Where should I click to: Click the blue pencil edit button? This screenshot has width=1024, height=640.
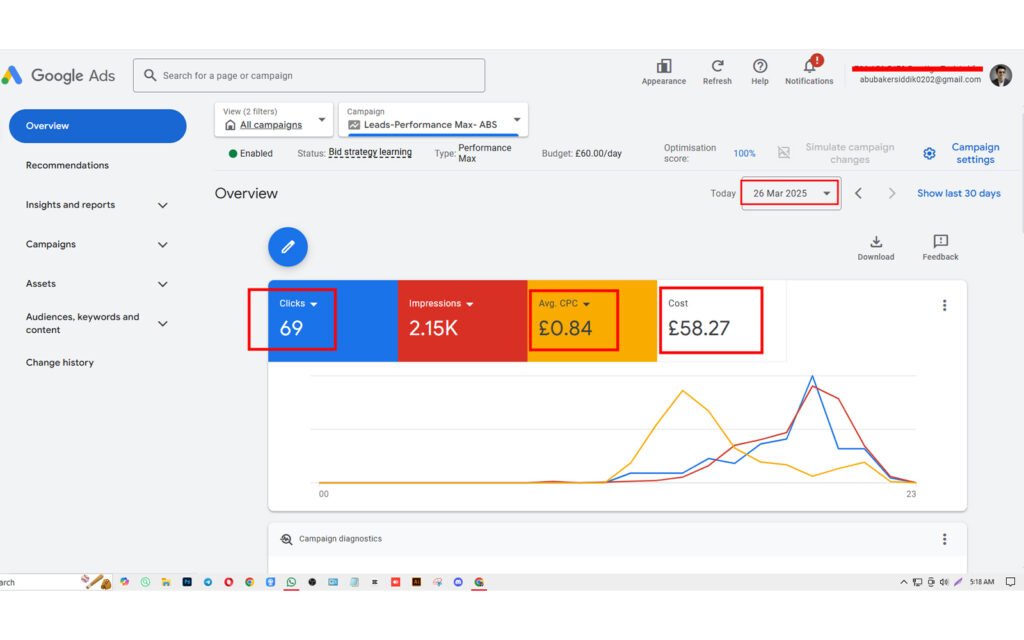288,247
